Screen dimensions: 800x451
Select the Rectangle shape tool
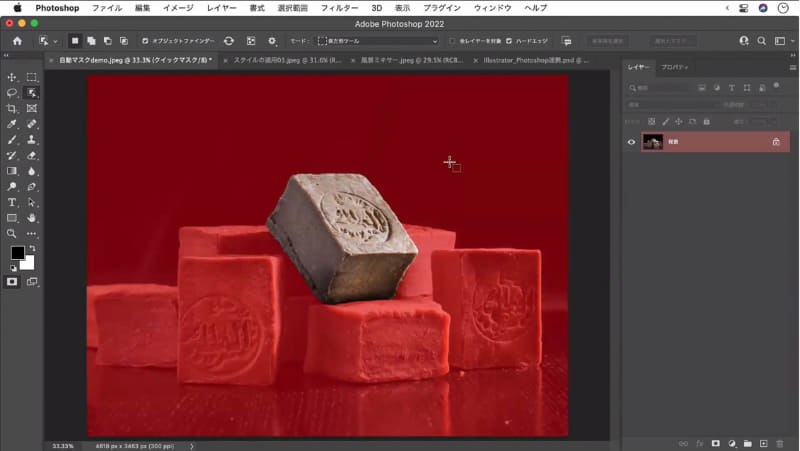click(11, 218)
